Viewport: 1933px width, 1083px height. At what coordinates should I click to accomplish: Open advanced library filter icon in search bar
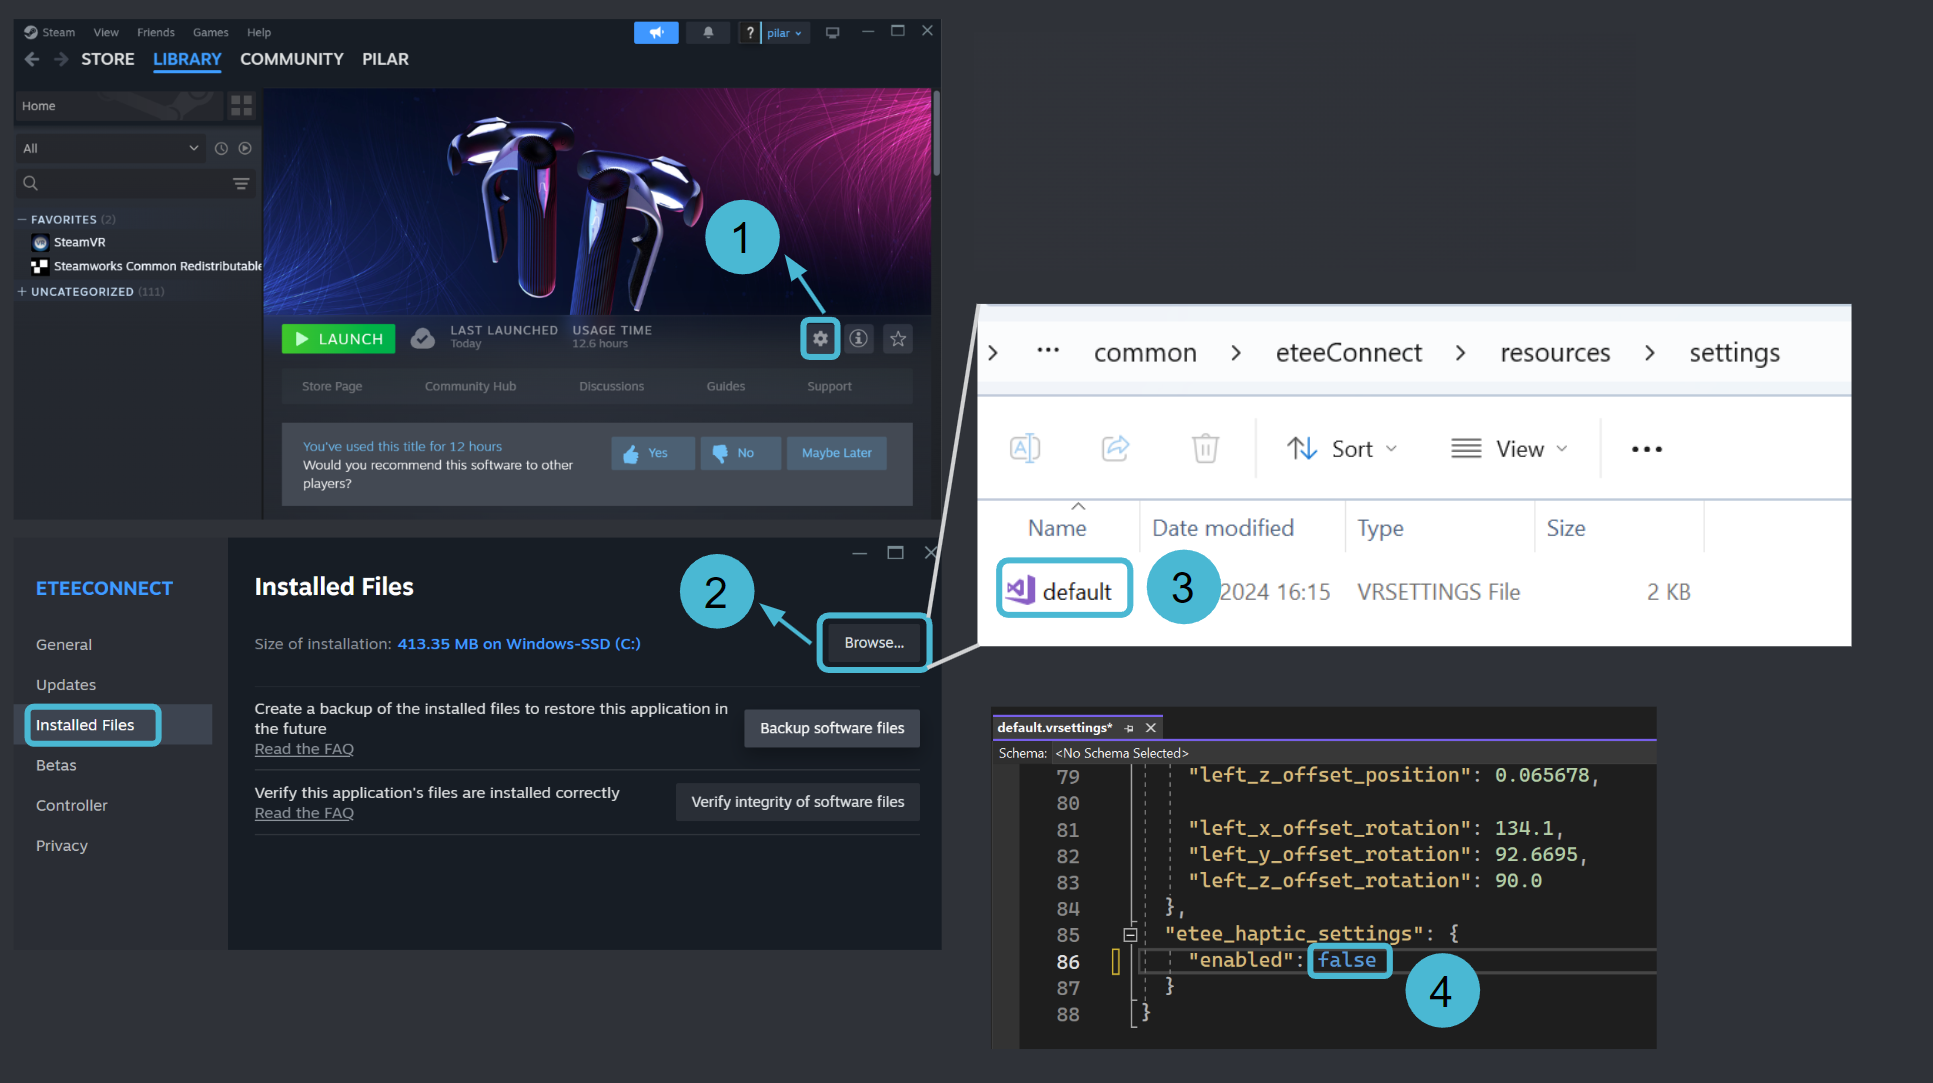(241, 183)
